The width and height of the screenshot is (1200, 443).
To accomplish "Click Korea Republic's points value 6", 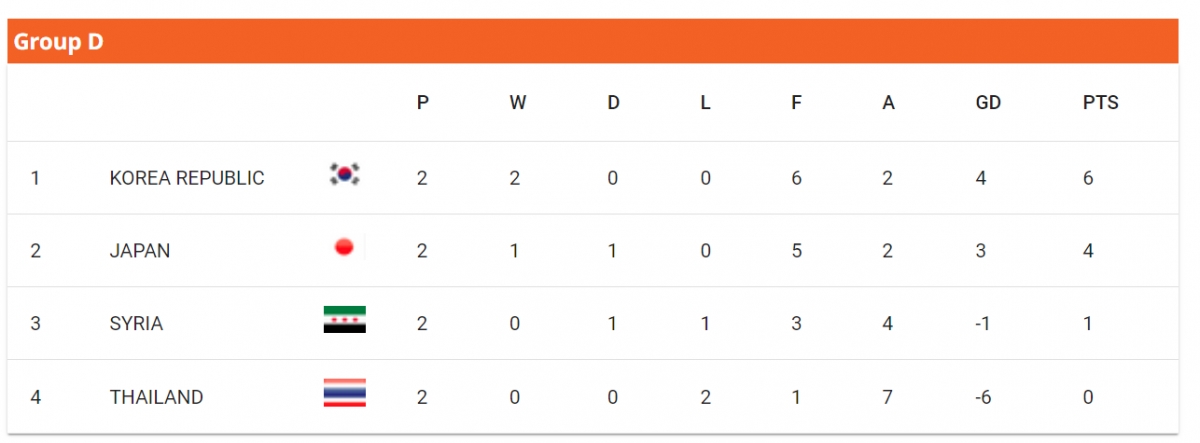I will 1088,178.
